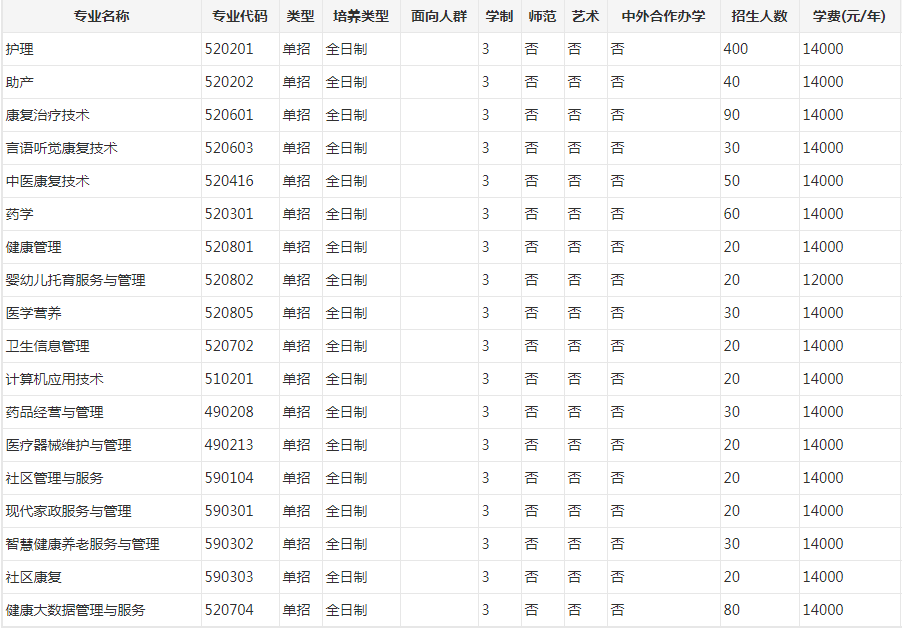This screenshot has height=629, width=902.
Task: Click major code 490213
Action: click(229, 445)
